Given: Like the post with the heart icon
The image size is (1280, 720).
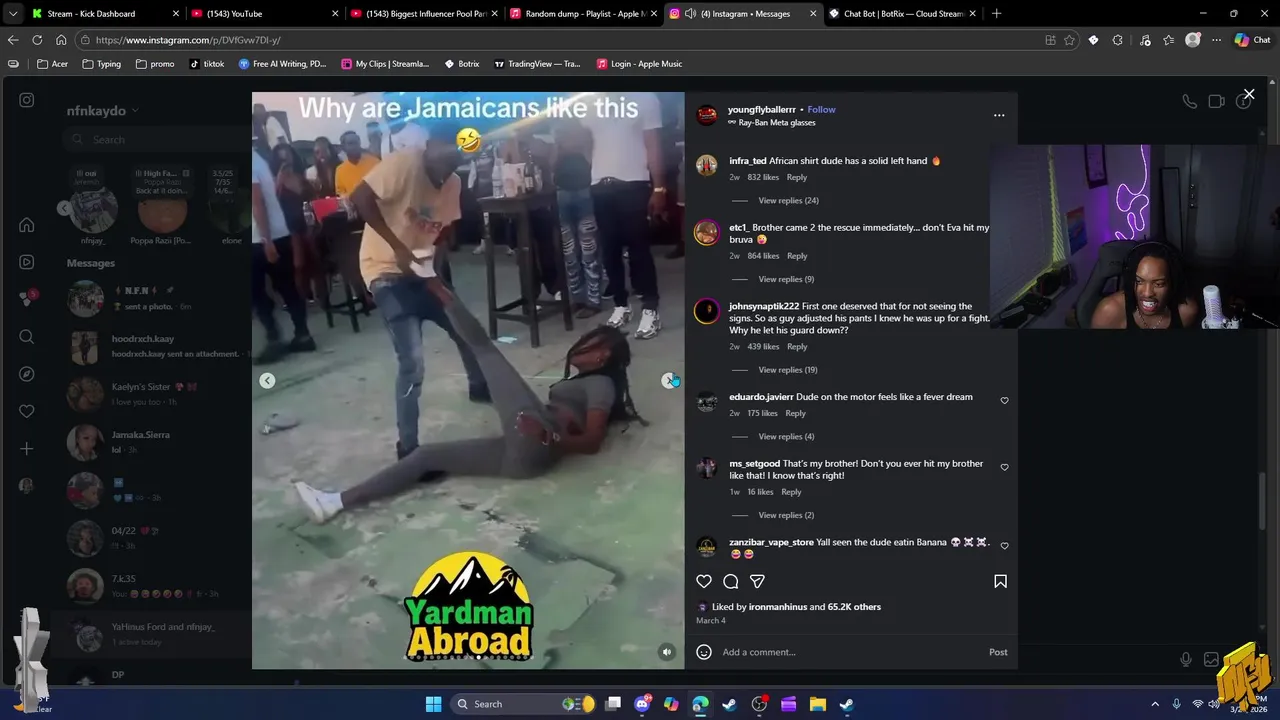Looking at the screenshot, I should (x=704, y=581).
